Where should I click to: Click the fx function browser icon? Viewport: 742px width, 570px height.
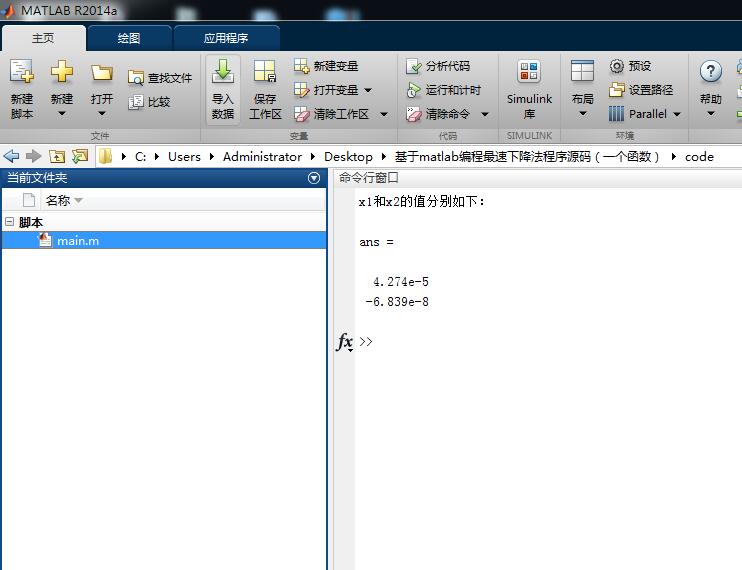344,341
